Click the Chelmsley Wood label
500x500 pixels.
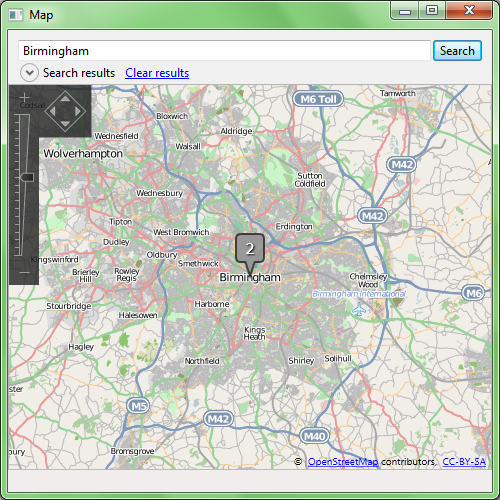(368, 280)
